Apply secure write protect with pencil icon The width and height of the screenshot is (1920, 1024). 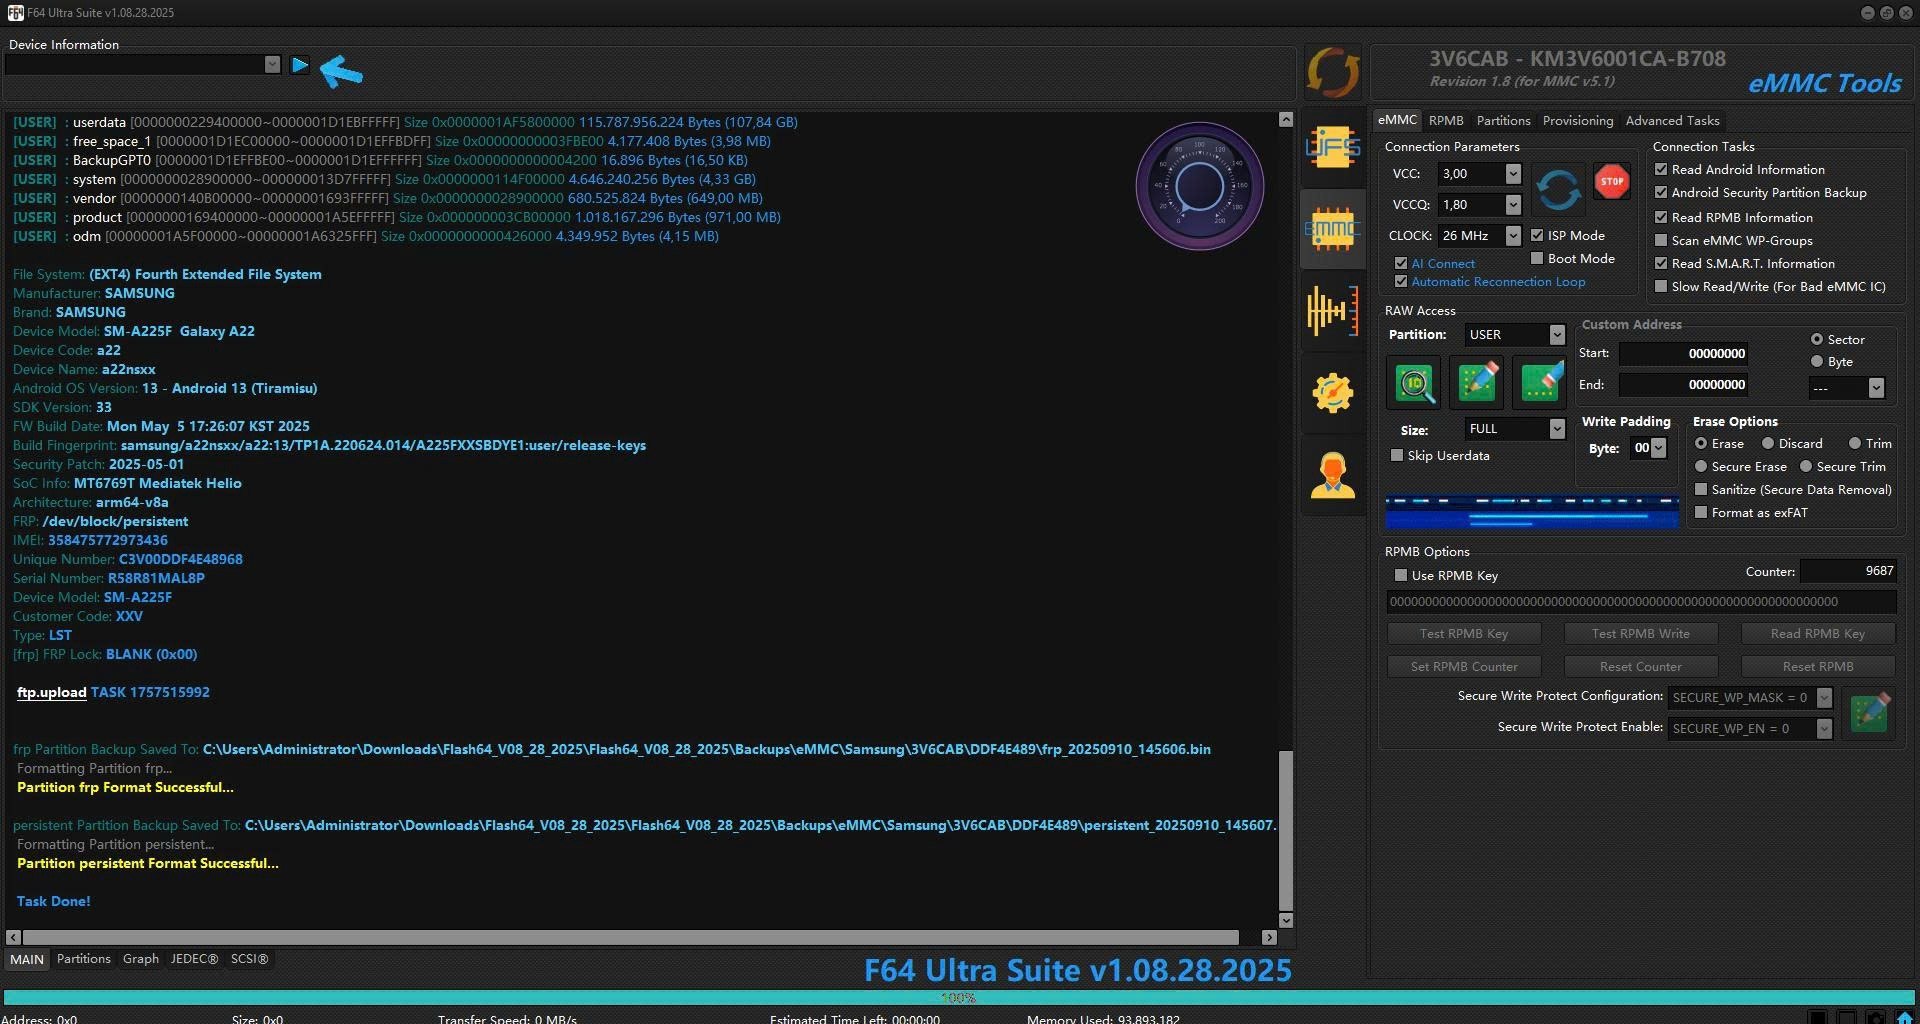click(x=1869, y=712)
